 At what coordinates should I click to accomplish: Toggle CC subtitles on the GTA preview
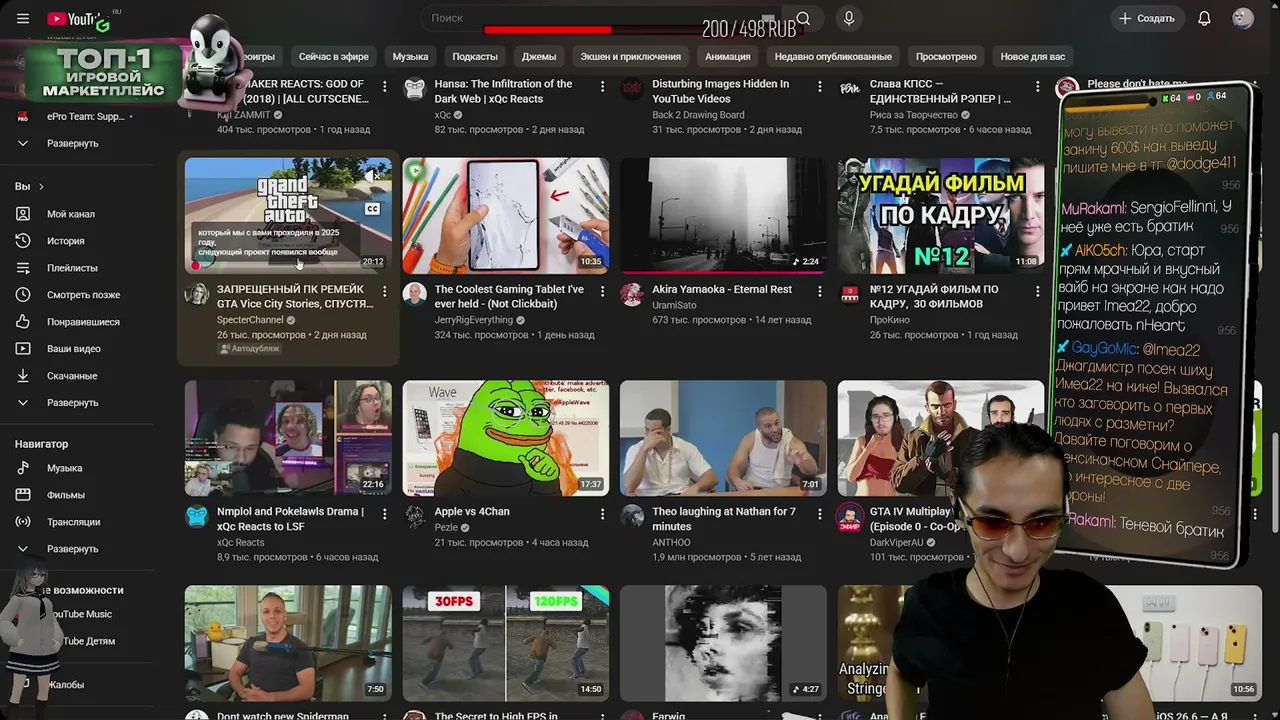(372, 209)
